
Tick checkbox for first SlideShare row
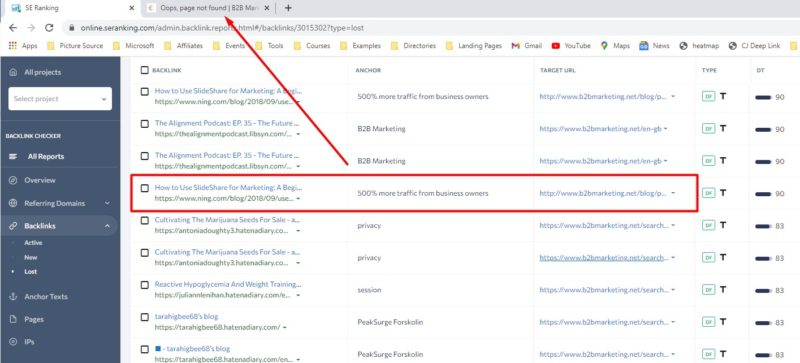145,91
